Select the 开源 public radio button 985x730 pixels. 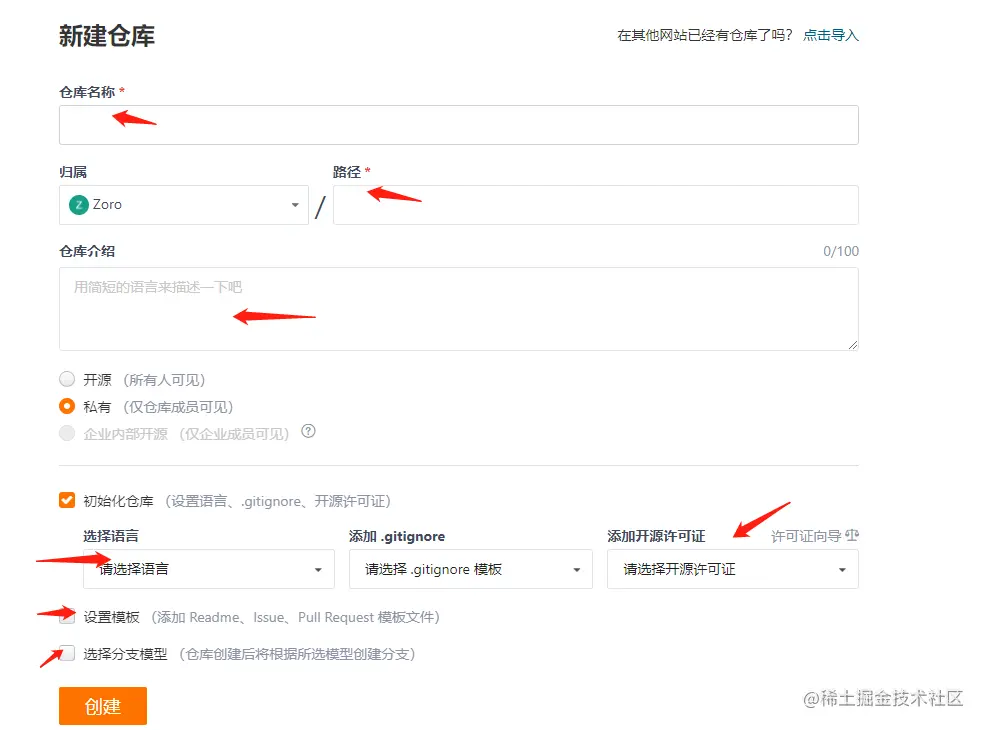point(67,379)
